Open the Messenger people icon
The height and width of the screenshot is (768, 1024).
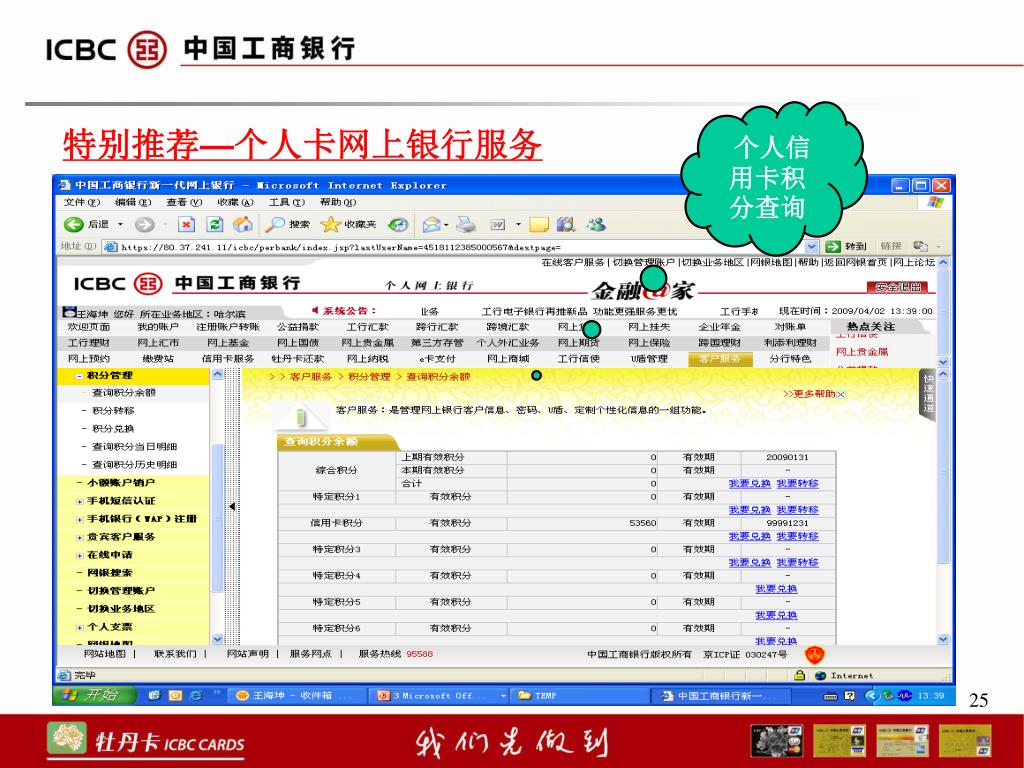pos(596,225)
